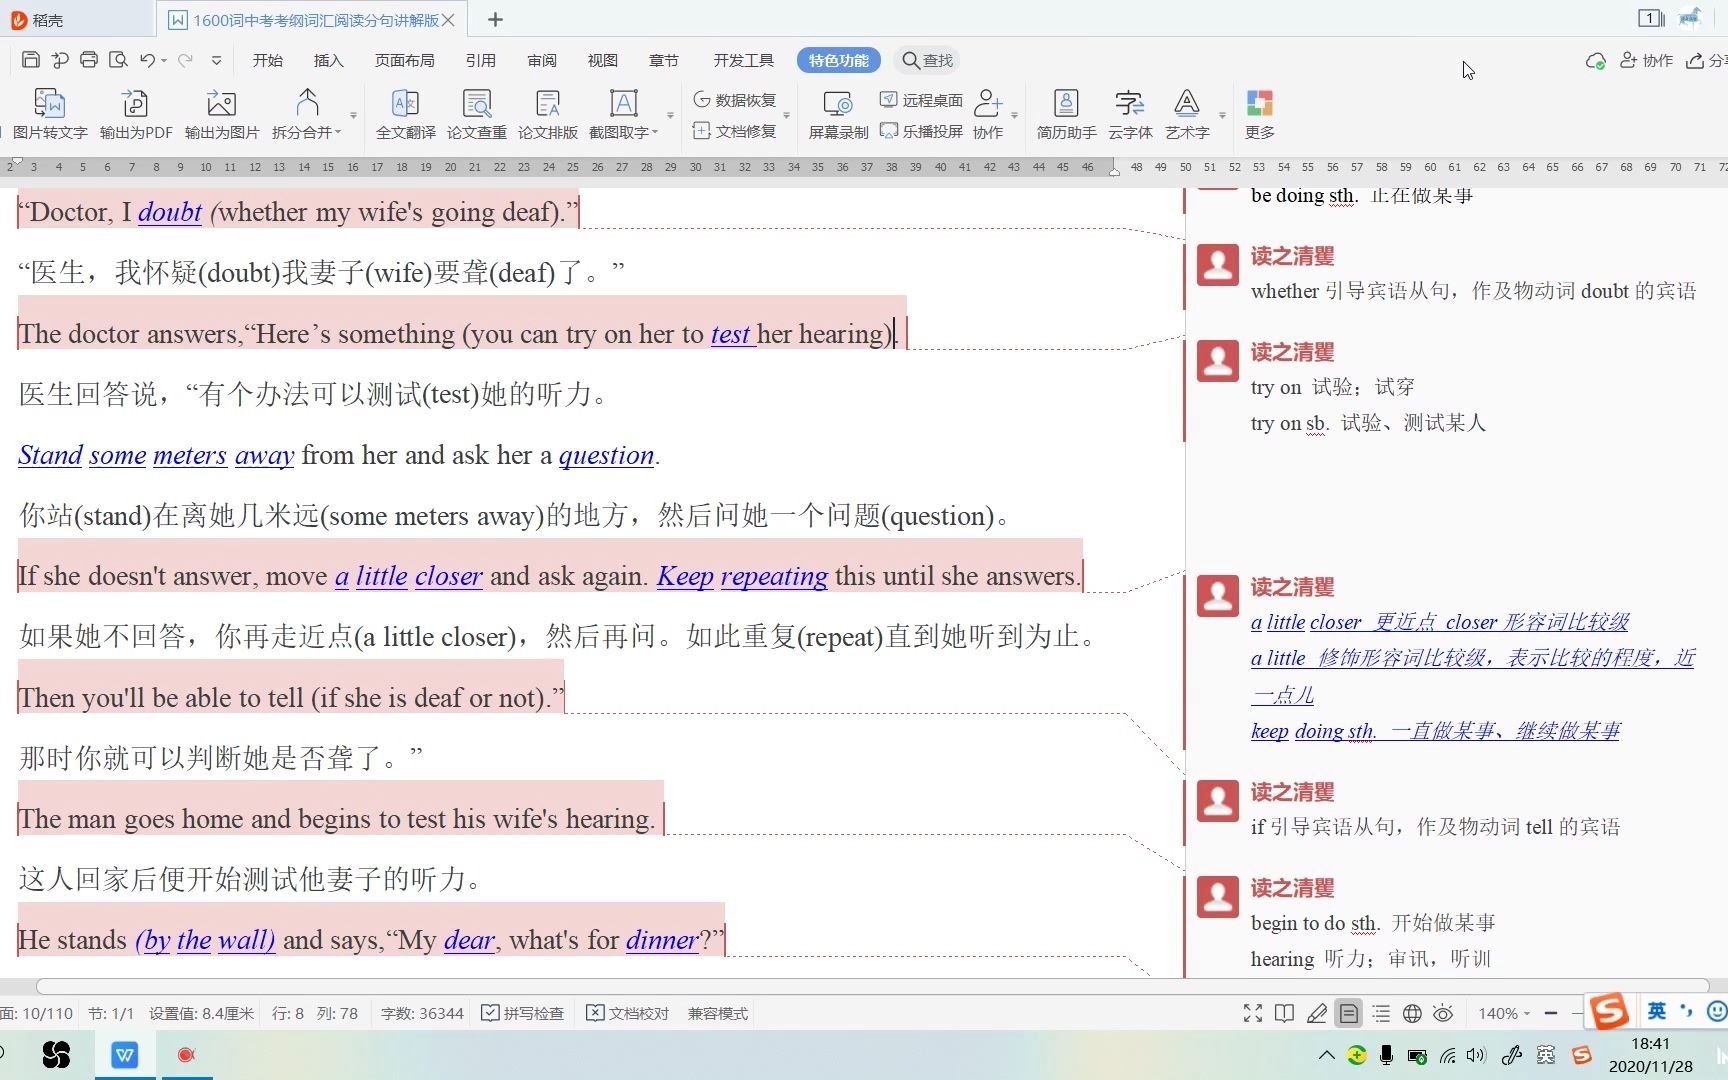Open the 开始 ribbon tab
This screenshot has width=1728, height=1080.
pyautogui.click(x=268, y=60)
